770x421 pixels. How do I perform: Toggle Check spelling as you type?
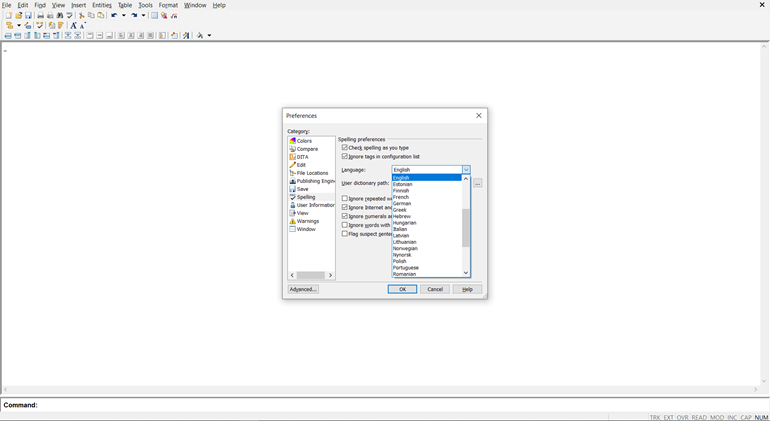coord(345,147)
